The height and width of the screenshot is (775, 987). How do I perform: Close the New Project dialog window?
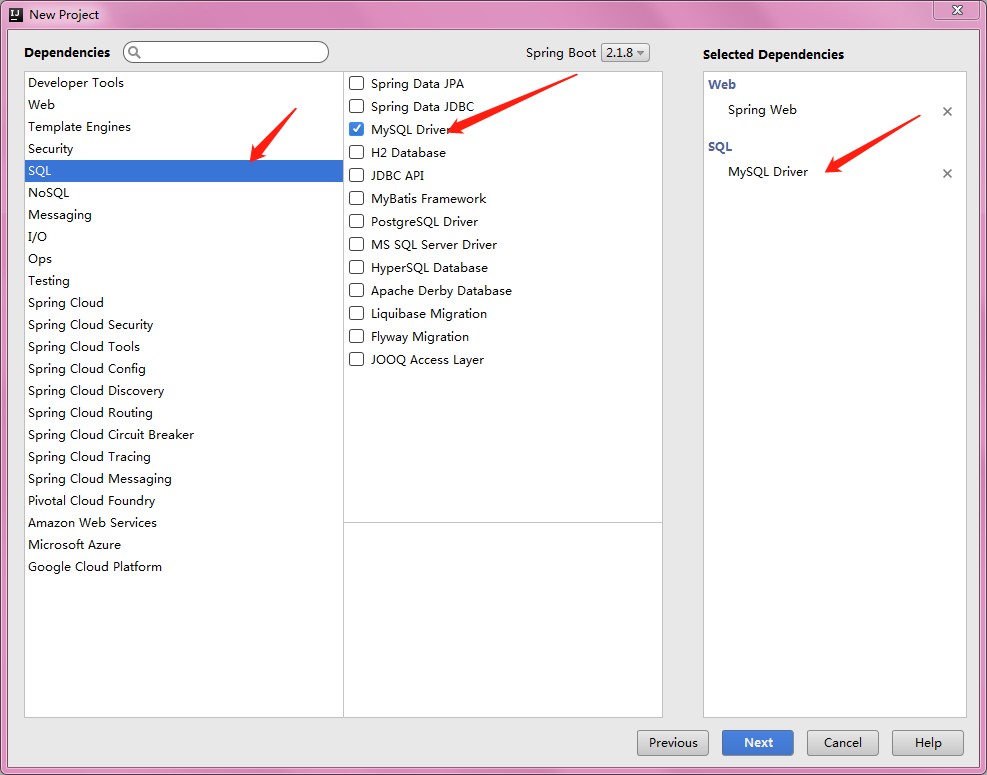(x=957, y=10)
